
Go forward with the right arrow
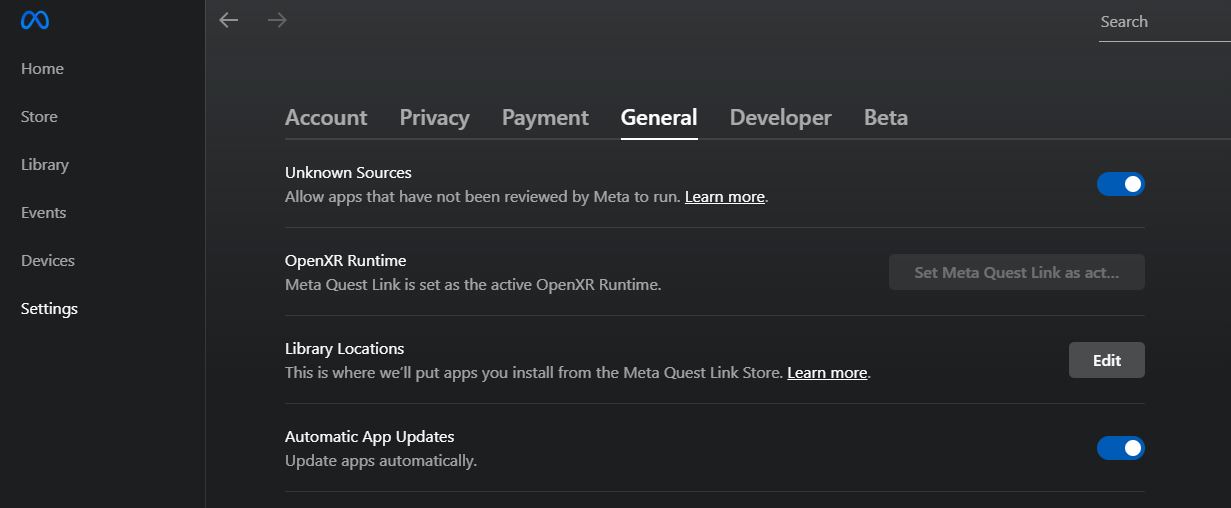(277, 20)
